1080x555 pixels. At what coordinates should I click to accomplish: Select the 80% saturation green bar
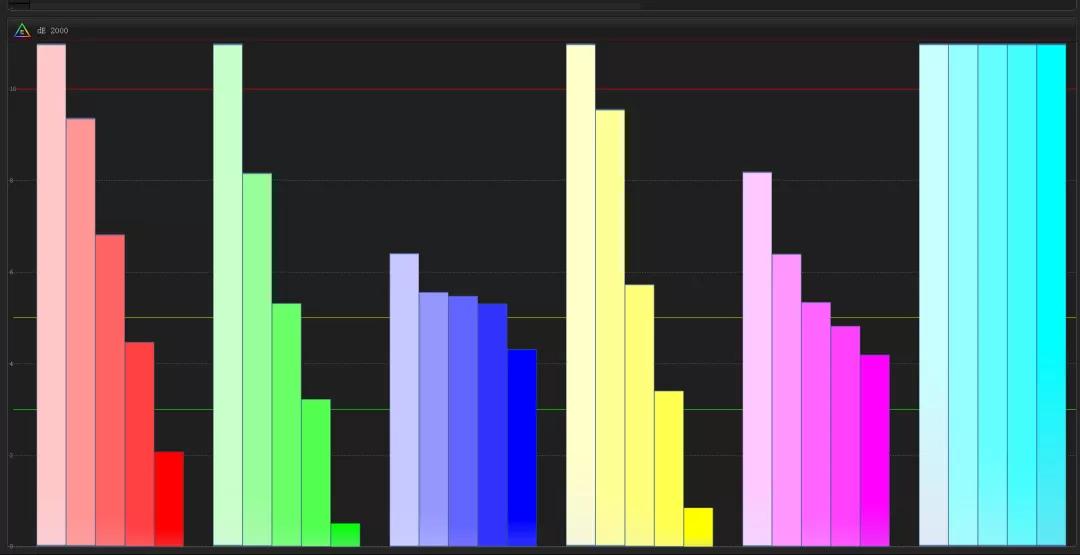click(x=316, y=472)
